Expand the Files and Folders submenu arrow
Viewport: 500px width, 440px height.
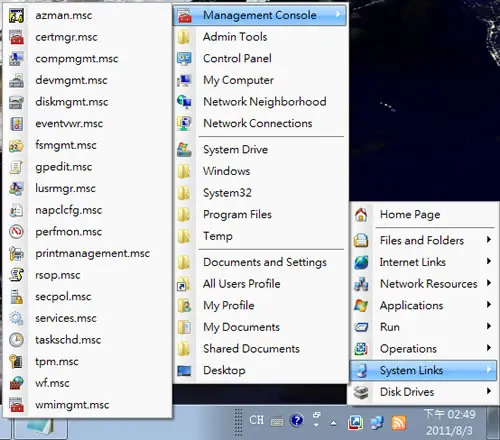point(488,239)
